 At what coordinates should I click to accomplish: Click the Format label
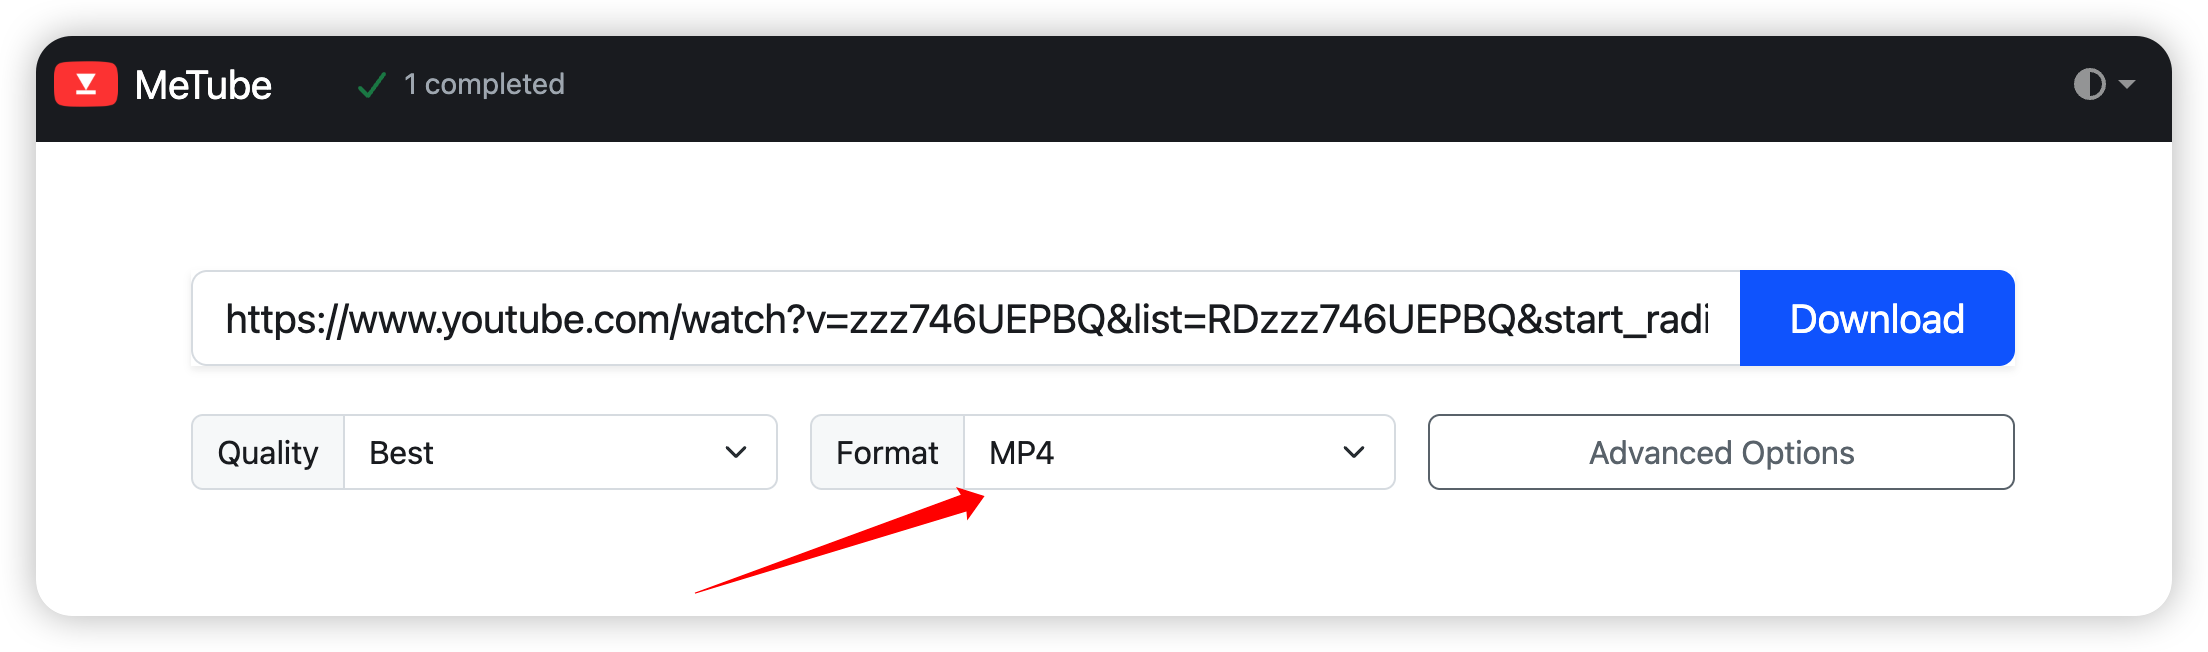click(x=887, y=453)
